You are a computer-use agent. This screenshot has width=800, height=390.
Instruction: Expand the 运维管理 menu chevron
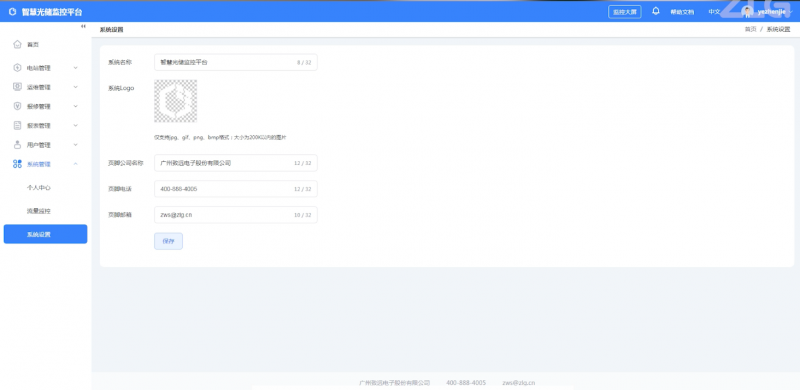pos(76,87)
